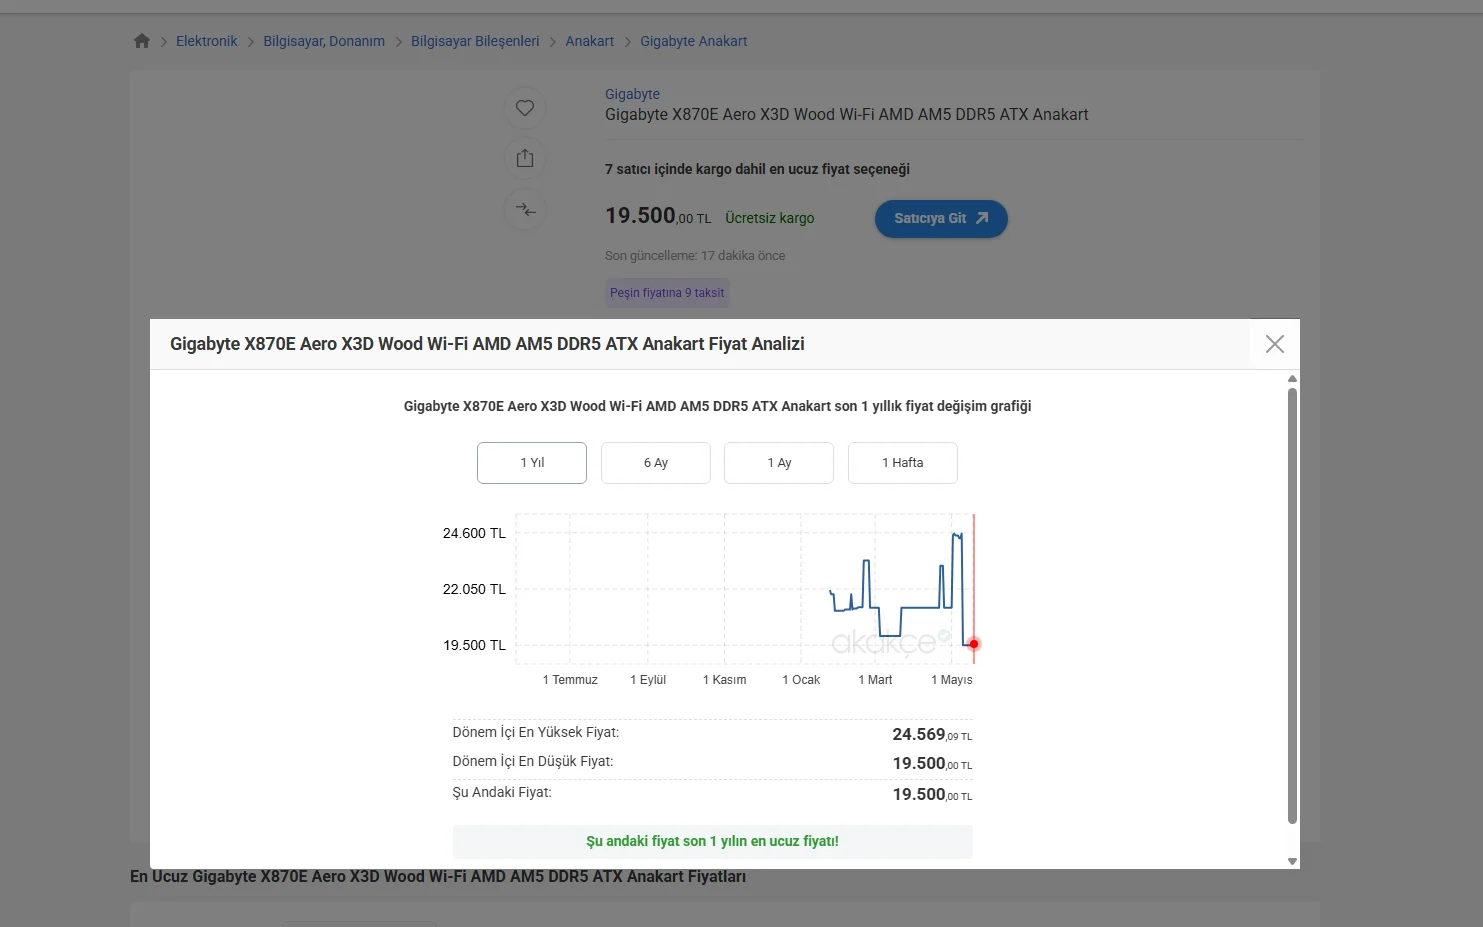Click the En Ucuz Fiyatları heading
The image size is (1483, 927).
click(x=438, y=877)
